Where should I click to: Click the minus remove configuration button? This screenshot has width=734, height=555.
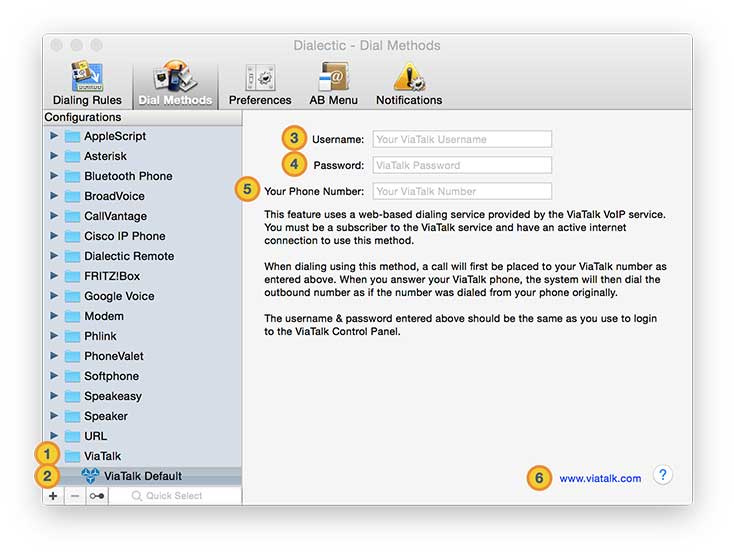click(x=75, y=496)
